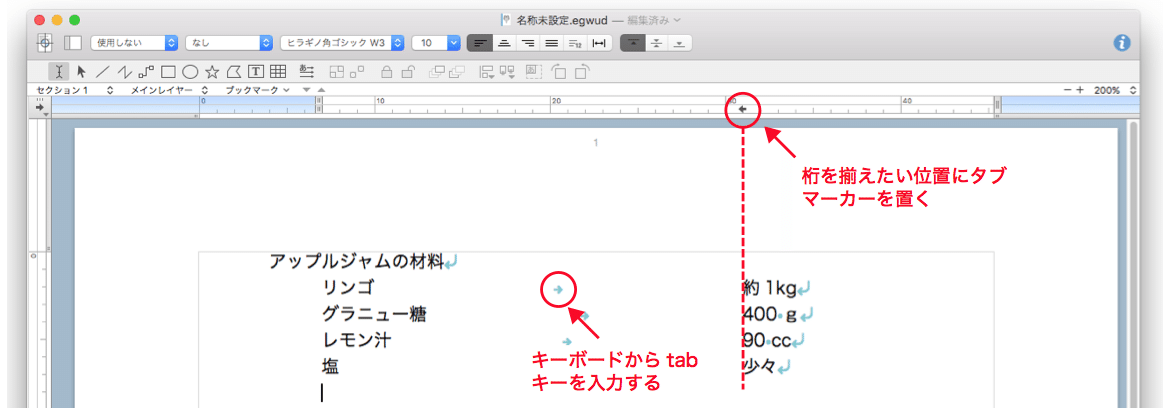Click the text アップルジャムの材料

(356, 261)
